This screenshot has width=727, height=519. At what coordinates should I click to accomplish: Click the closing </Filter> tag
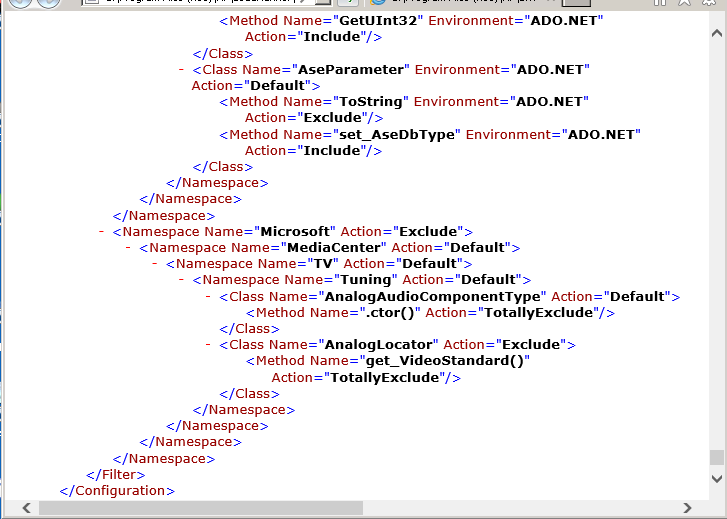click(115, 474)
